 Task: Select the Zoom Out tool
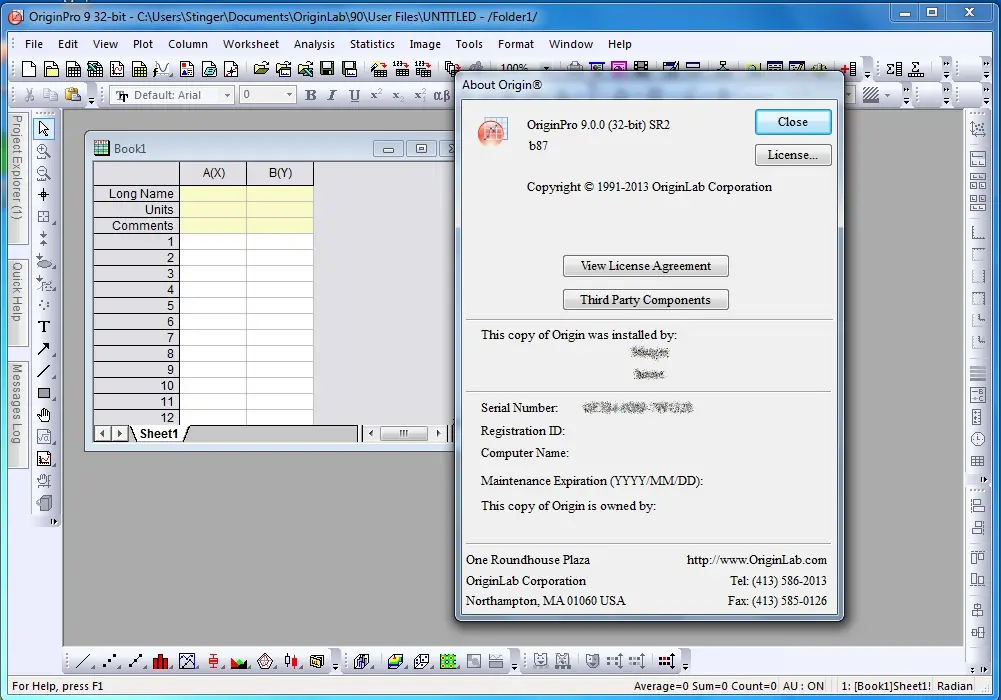click(x=44, y=173)
